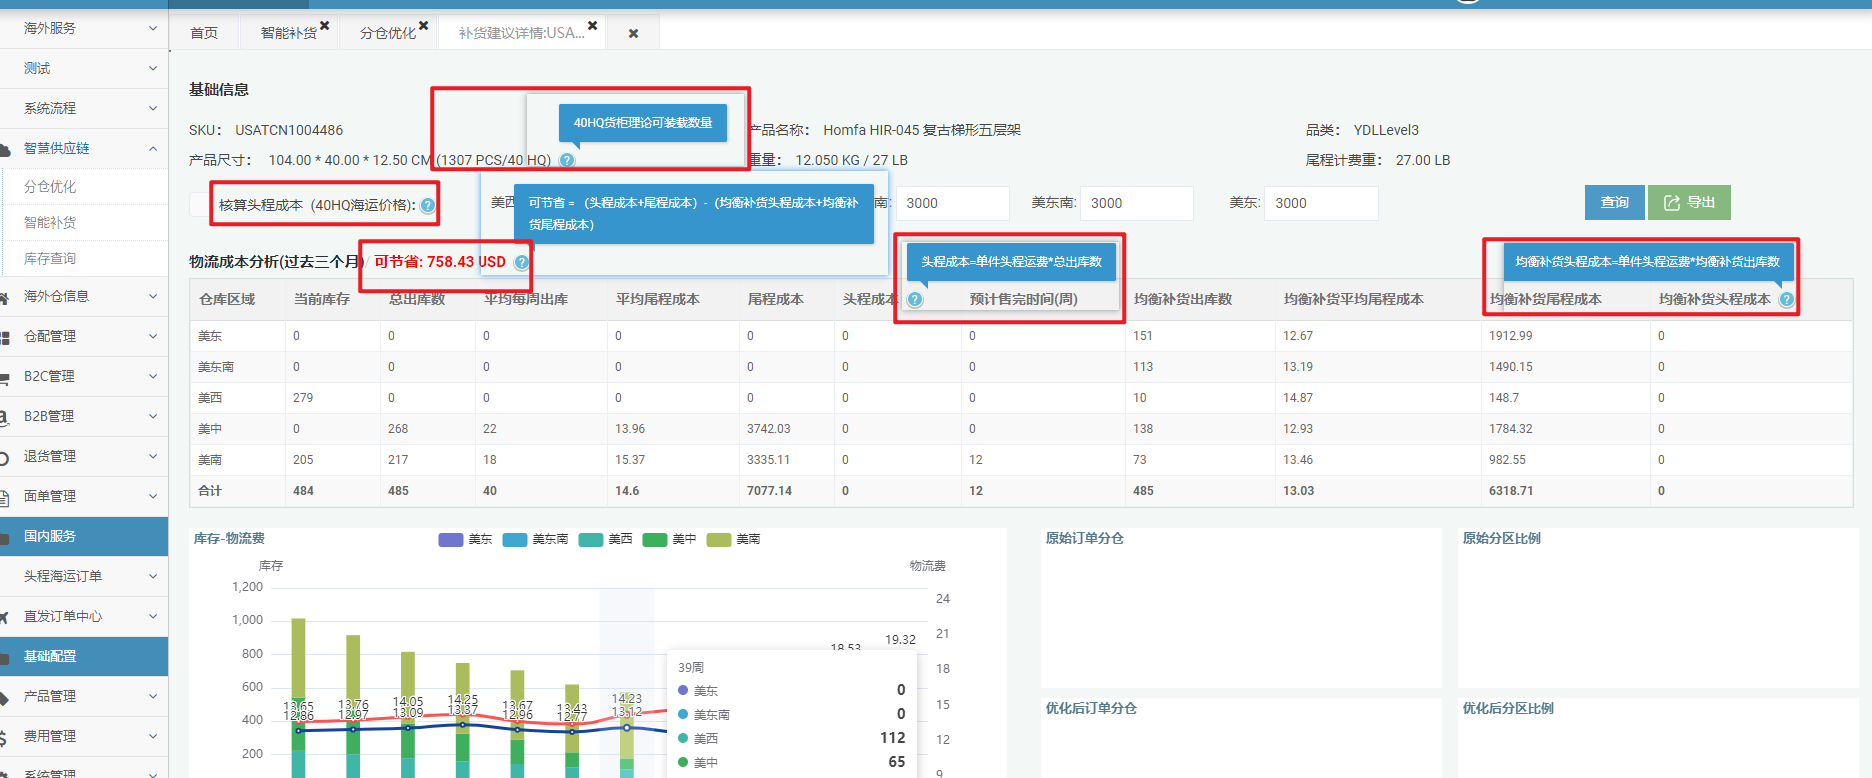
Task: Click help icon in the 头程成本 column header
Action: pos(915,299)
